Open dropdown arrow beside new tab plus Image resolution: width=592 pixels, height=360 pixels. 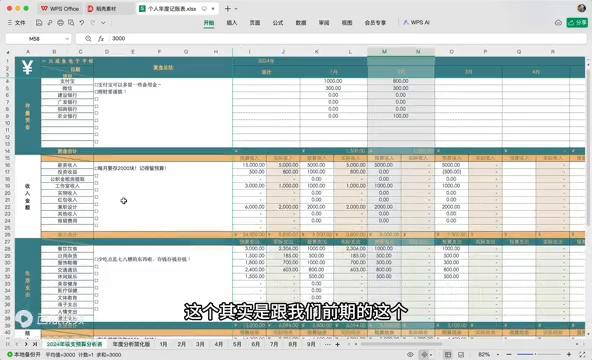[x=236, y=8]
